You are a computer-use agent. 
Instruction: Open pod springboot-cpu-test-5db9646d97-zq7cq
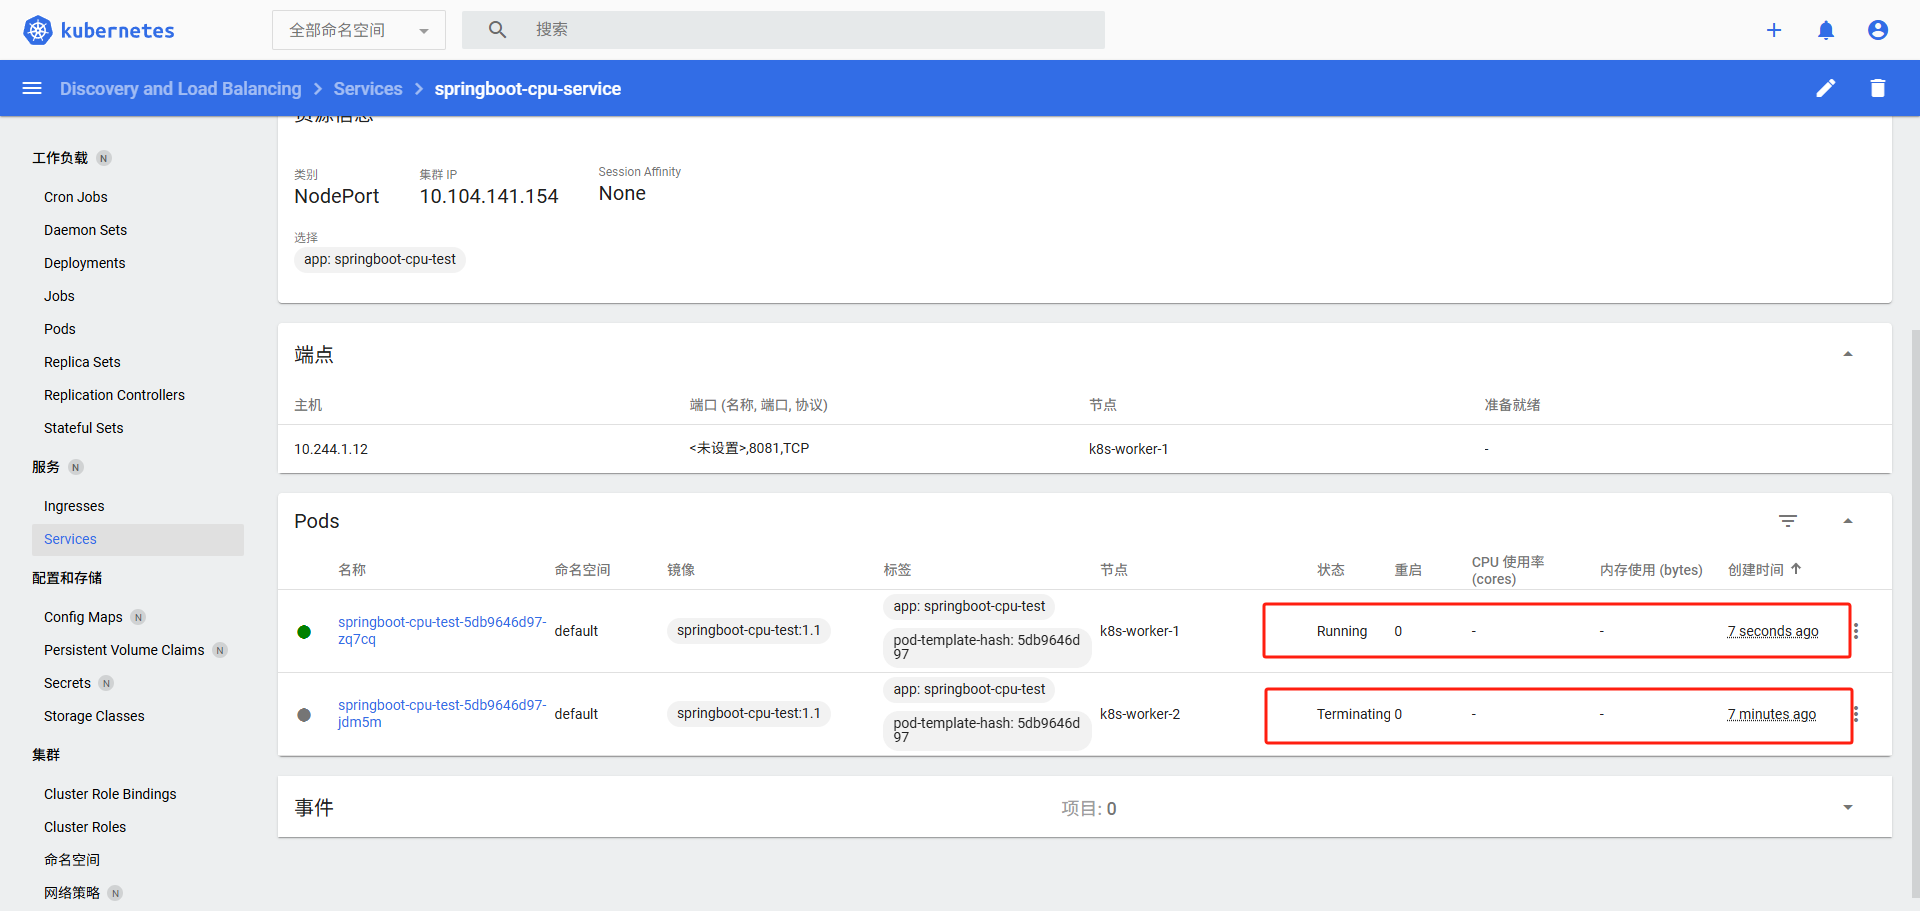coord(442,630)
